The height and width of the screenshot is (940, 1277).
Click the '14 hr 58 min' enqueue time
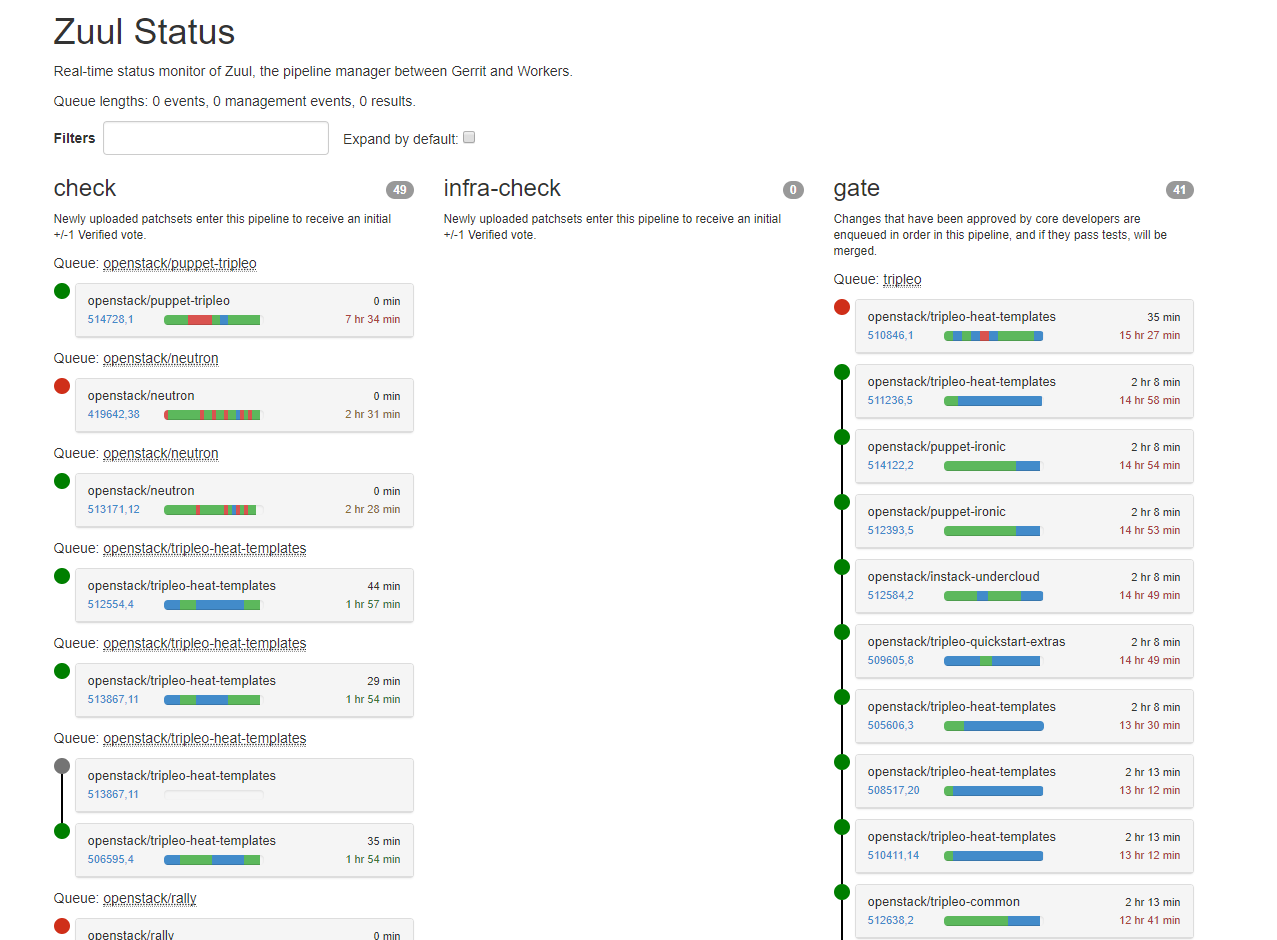pos(1150,400)
